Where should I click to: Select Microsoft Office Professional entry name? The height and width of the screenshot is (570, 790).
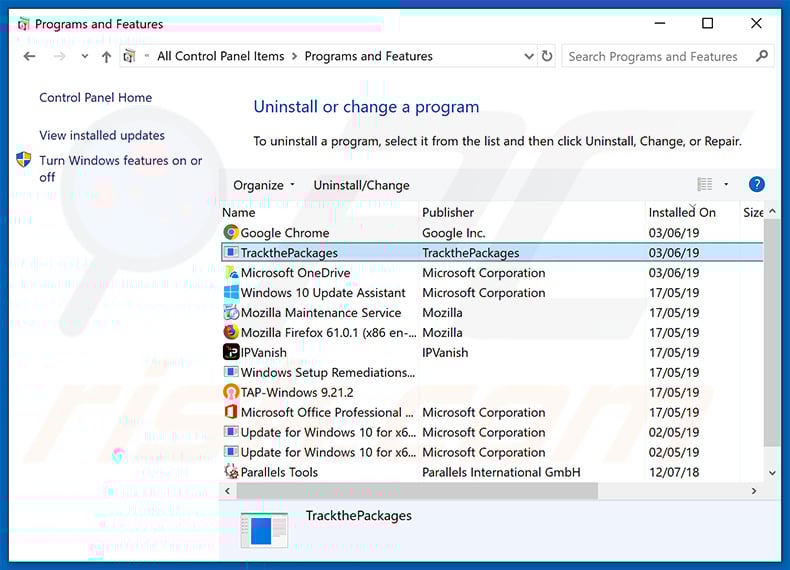click(327, 412)
